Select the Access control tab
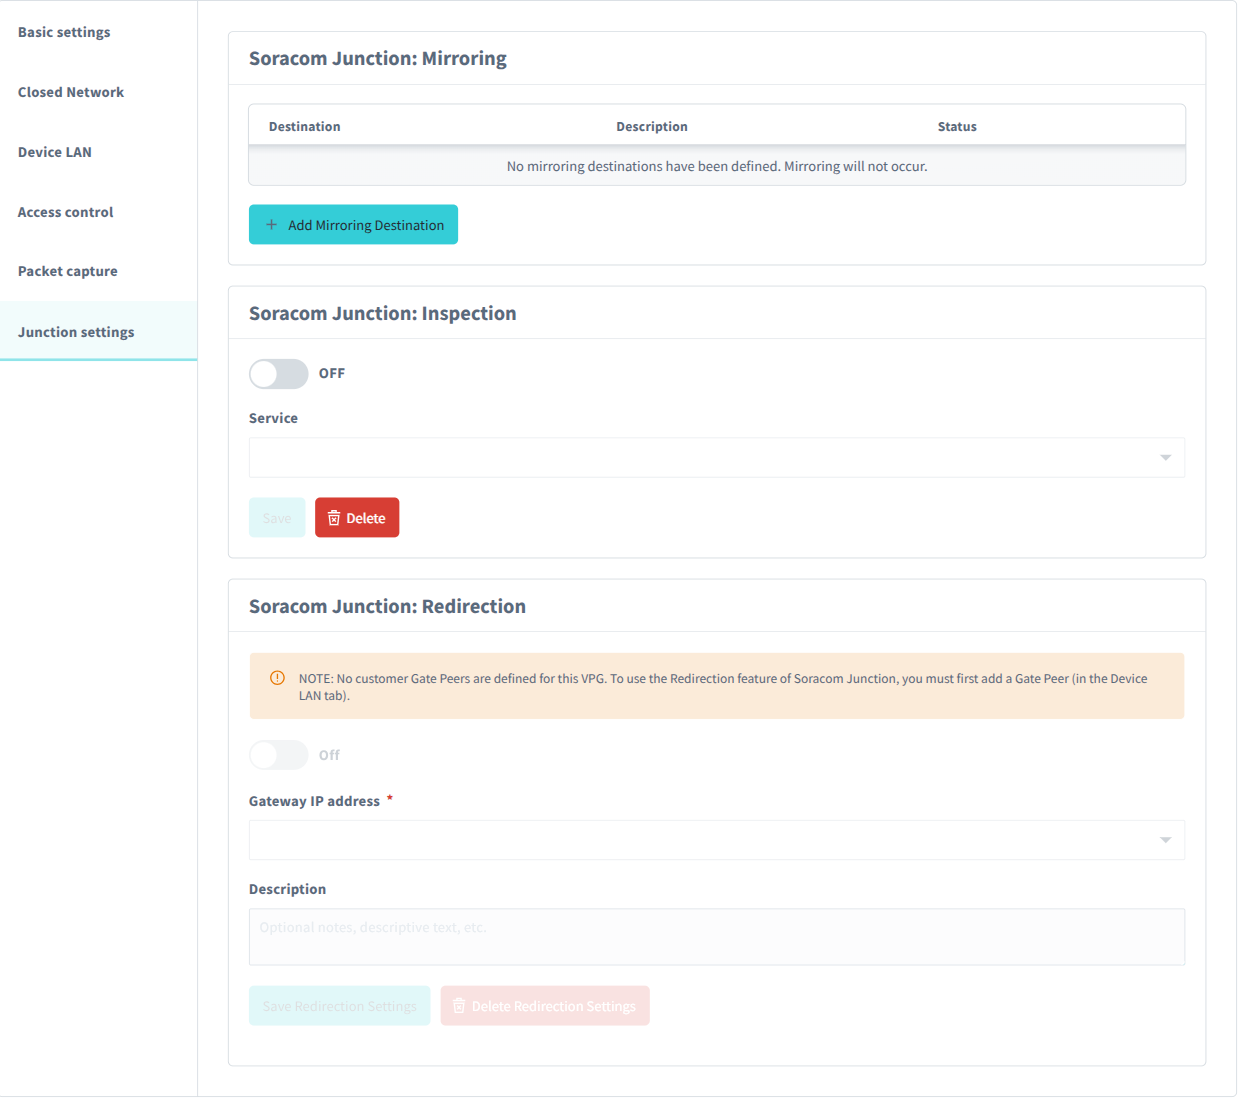Viewport: 1242px width, 1098px height. pyautogui.click(x=65, y=212)
